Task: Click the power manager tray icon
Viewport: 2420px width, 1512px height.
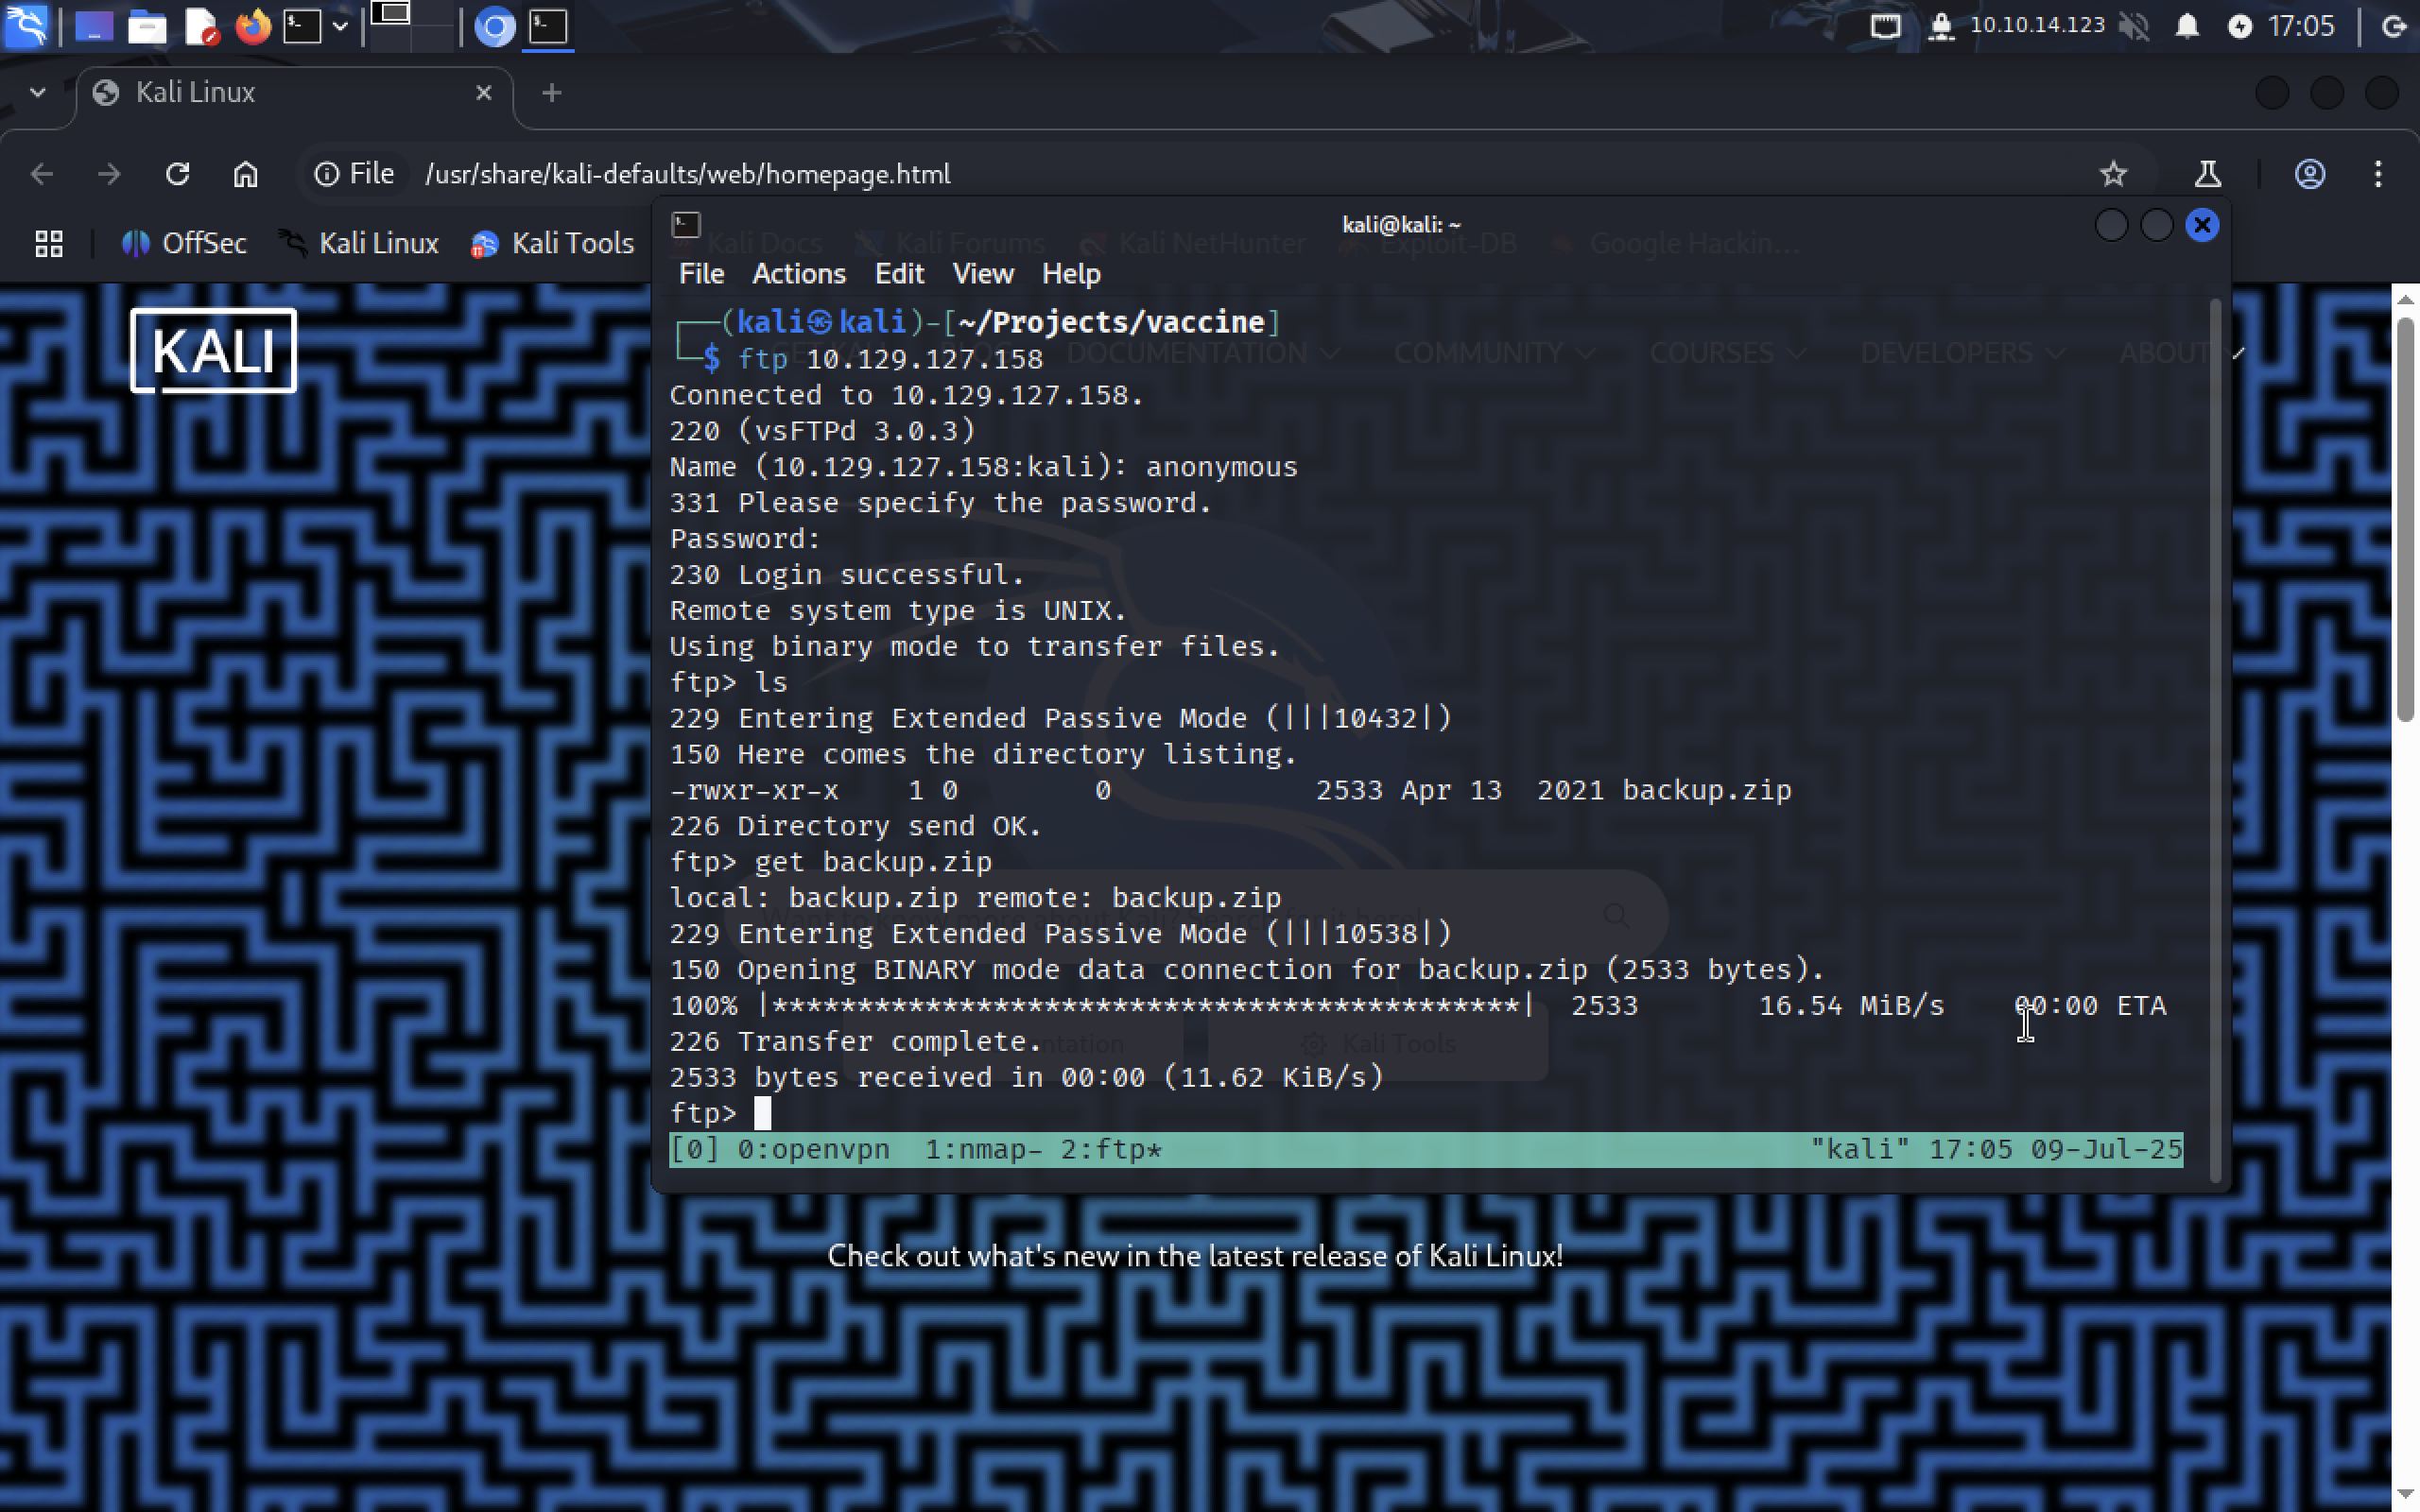Action: tap(2240, 26)
